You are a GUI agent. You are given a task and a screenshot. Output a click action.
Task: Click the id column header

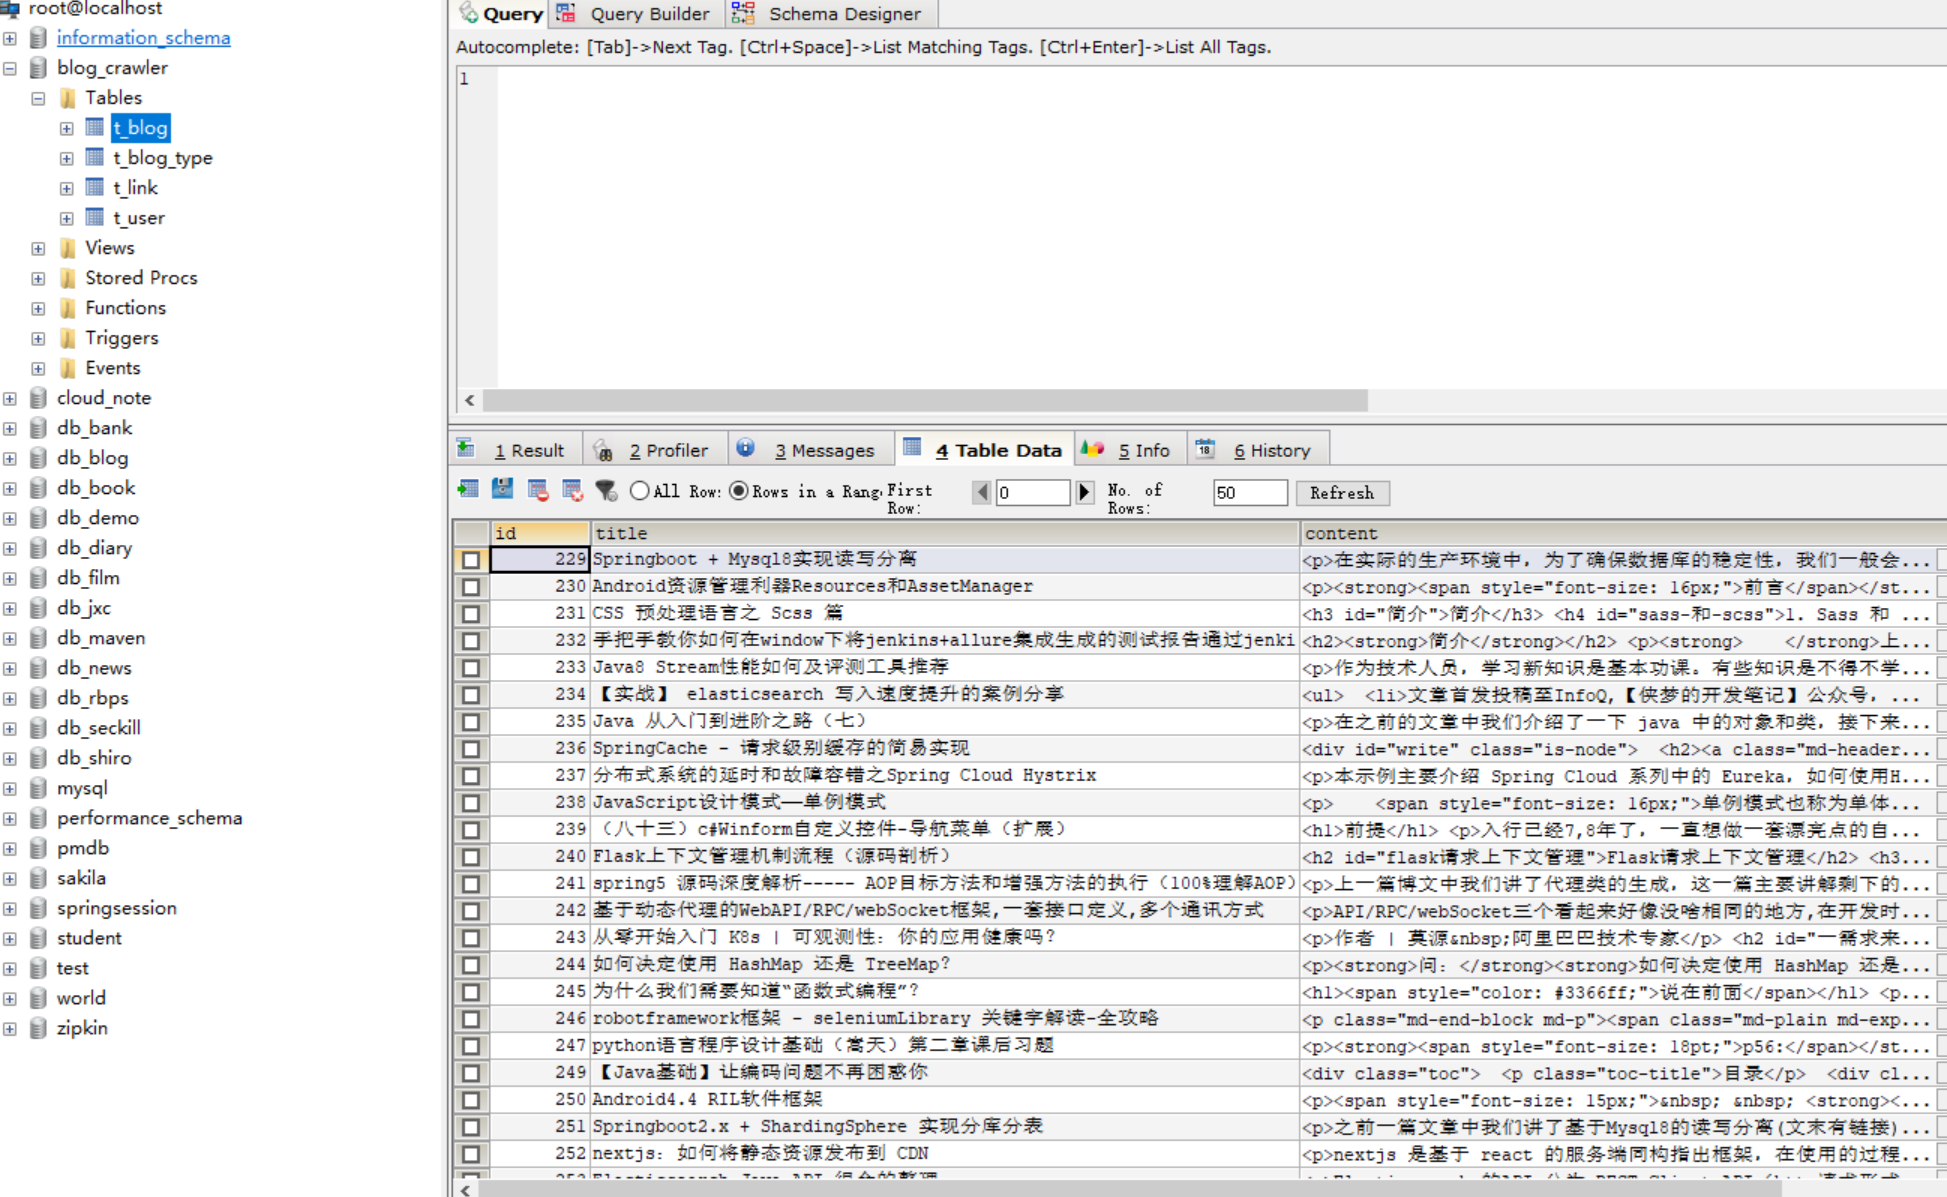tap(539, 533)
